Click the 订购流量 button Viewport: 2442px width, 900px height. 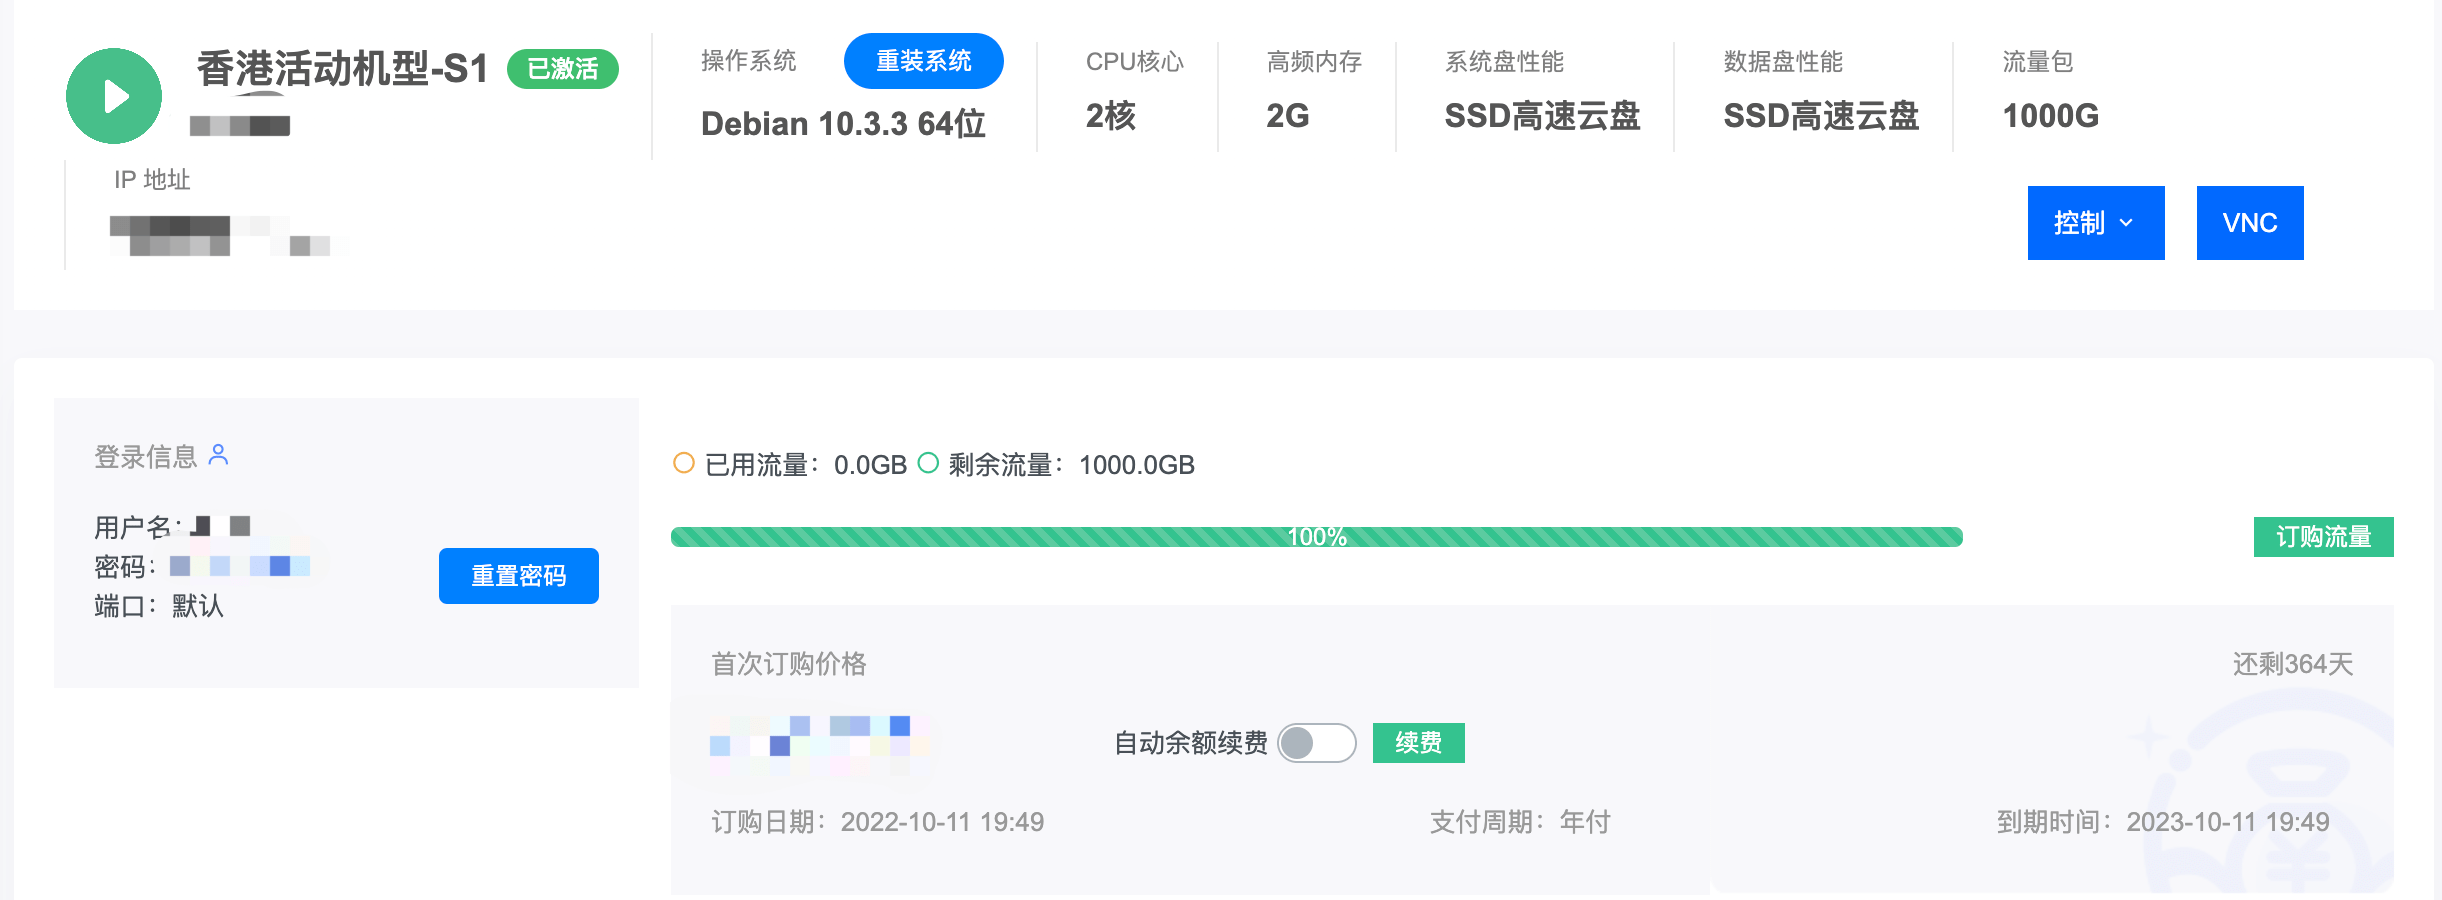pos(2323,537)
